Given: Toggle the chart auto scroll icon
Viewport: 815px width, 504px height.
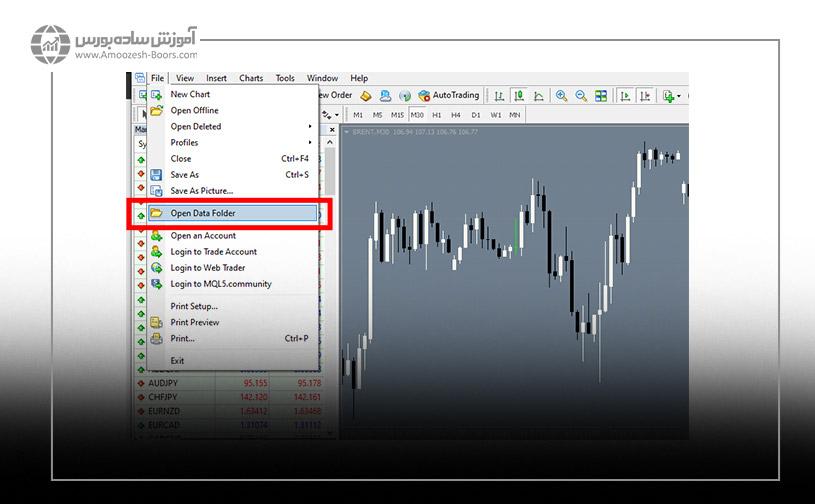Looking at the screenshot, I should coord(625,96).
